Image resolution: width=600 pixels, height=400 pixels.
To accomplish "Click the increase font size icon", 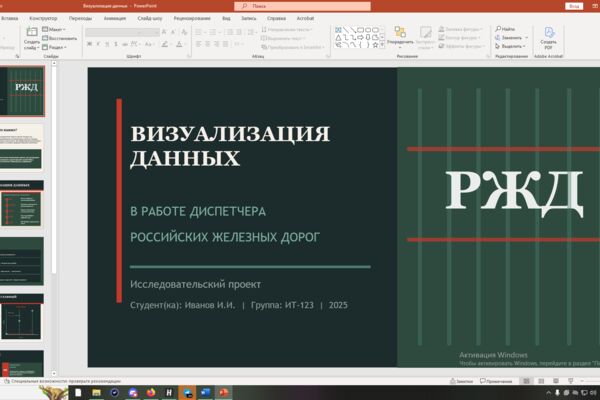I will point(164,32).
